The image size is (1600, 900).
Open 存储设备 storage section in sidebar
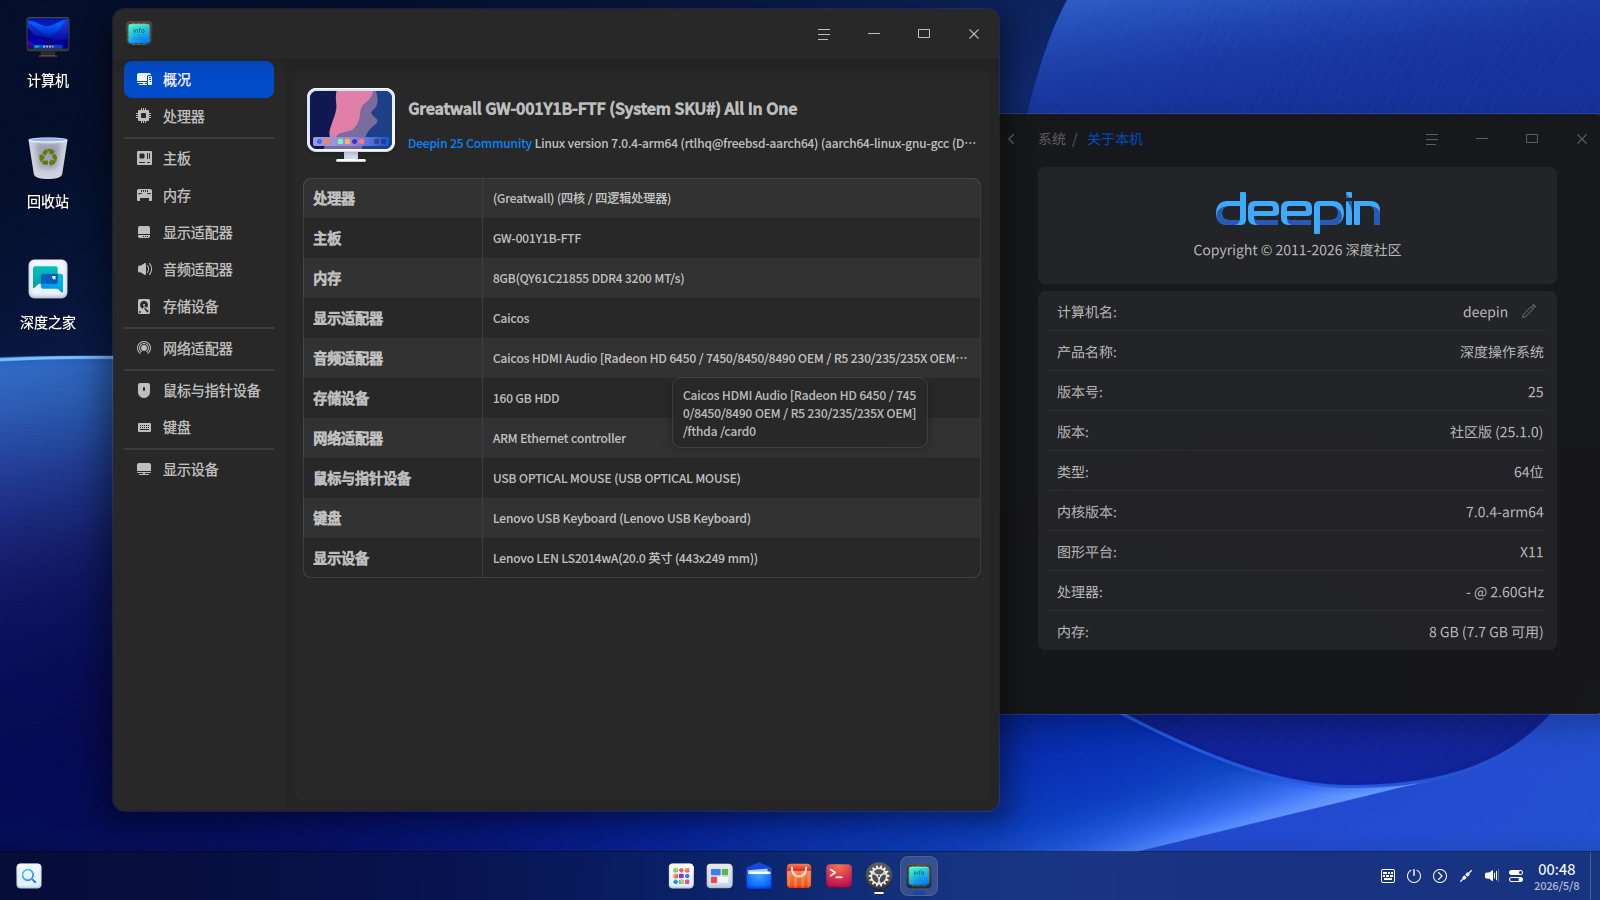pos(199,307)
